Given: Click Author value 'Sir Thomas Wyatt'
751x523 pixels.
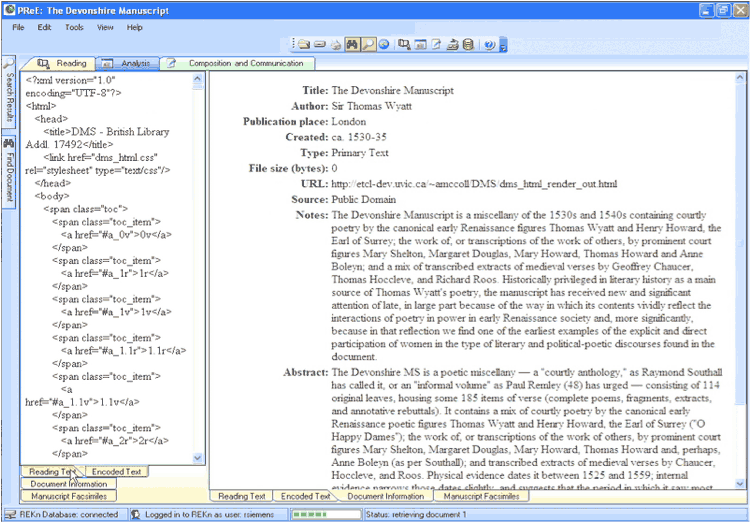Looking at the screenshot, I should click(x=371, y=106).
